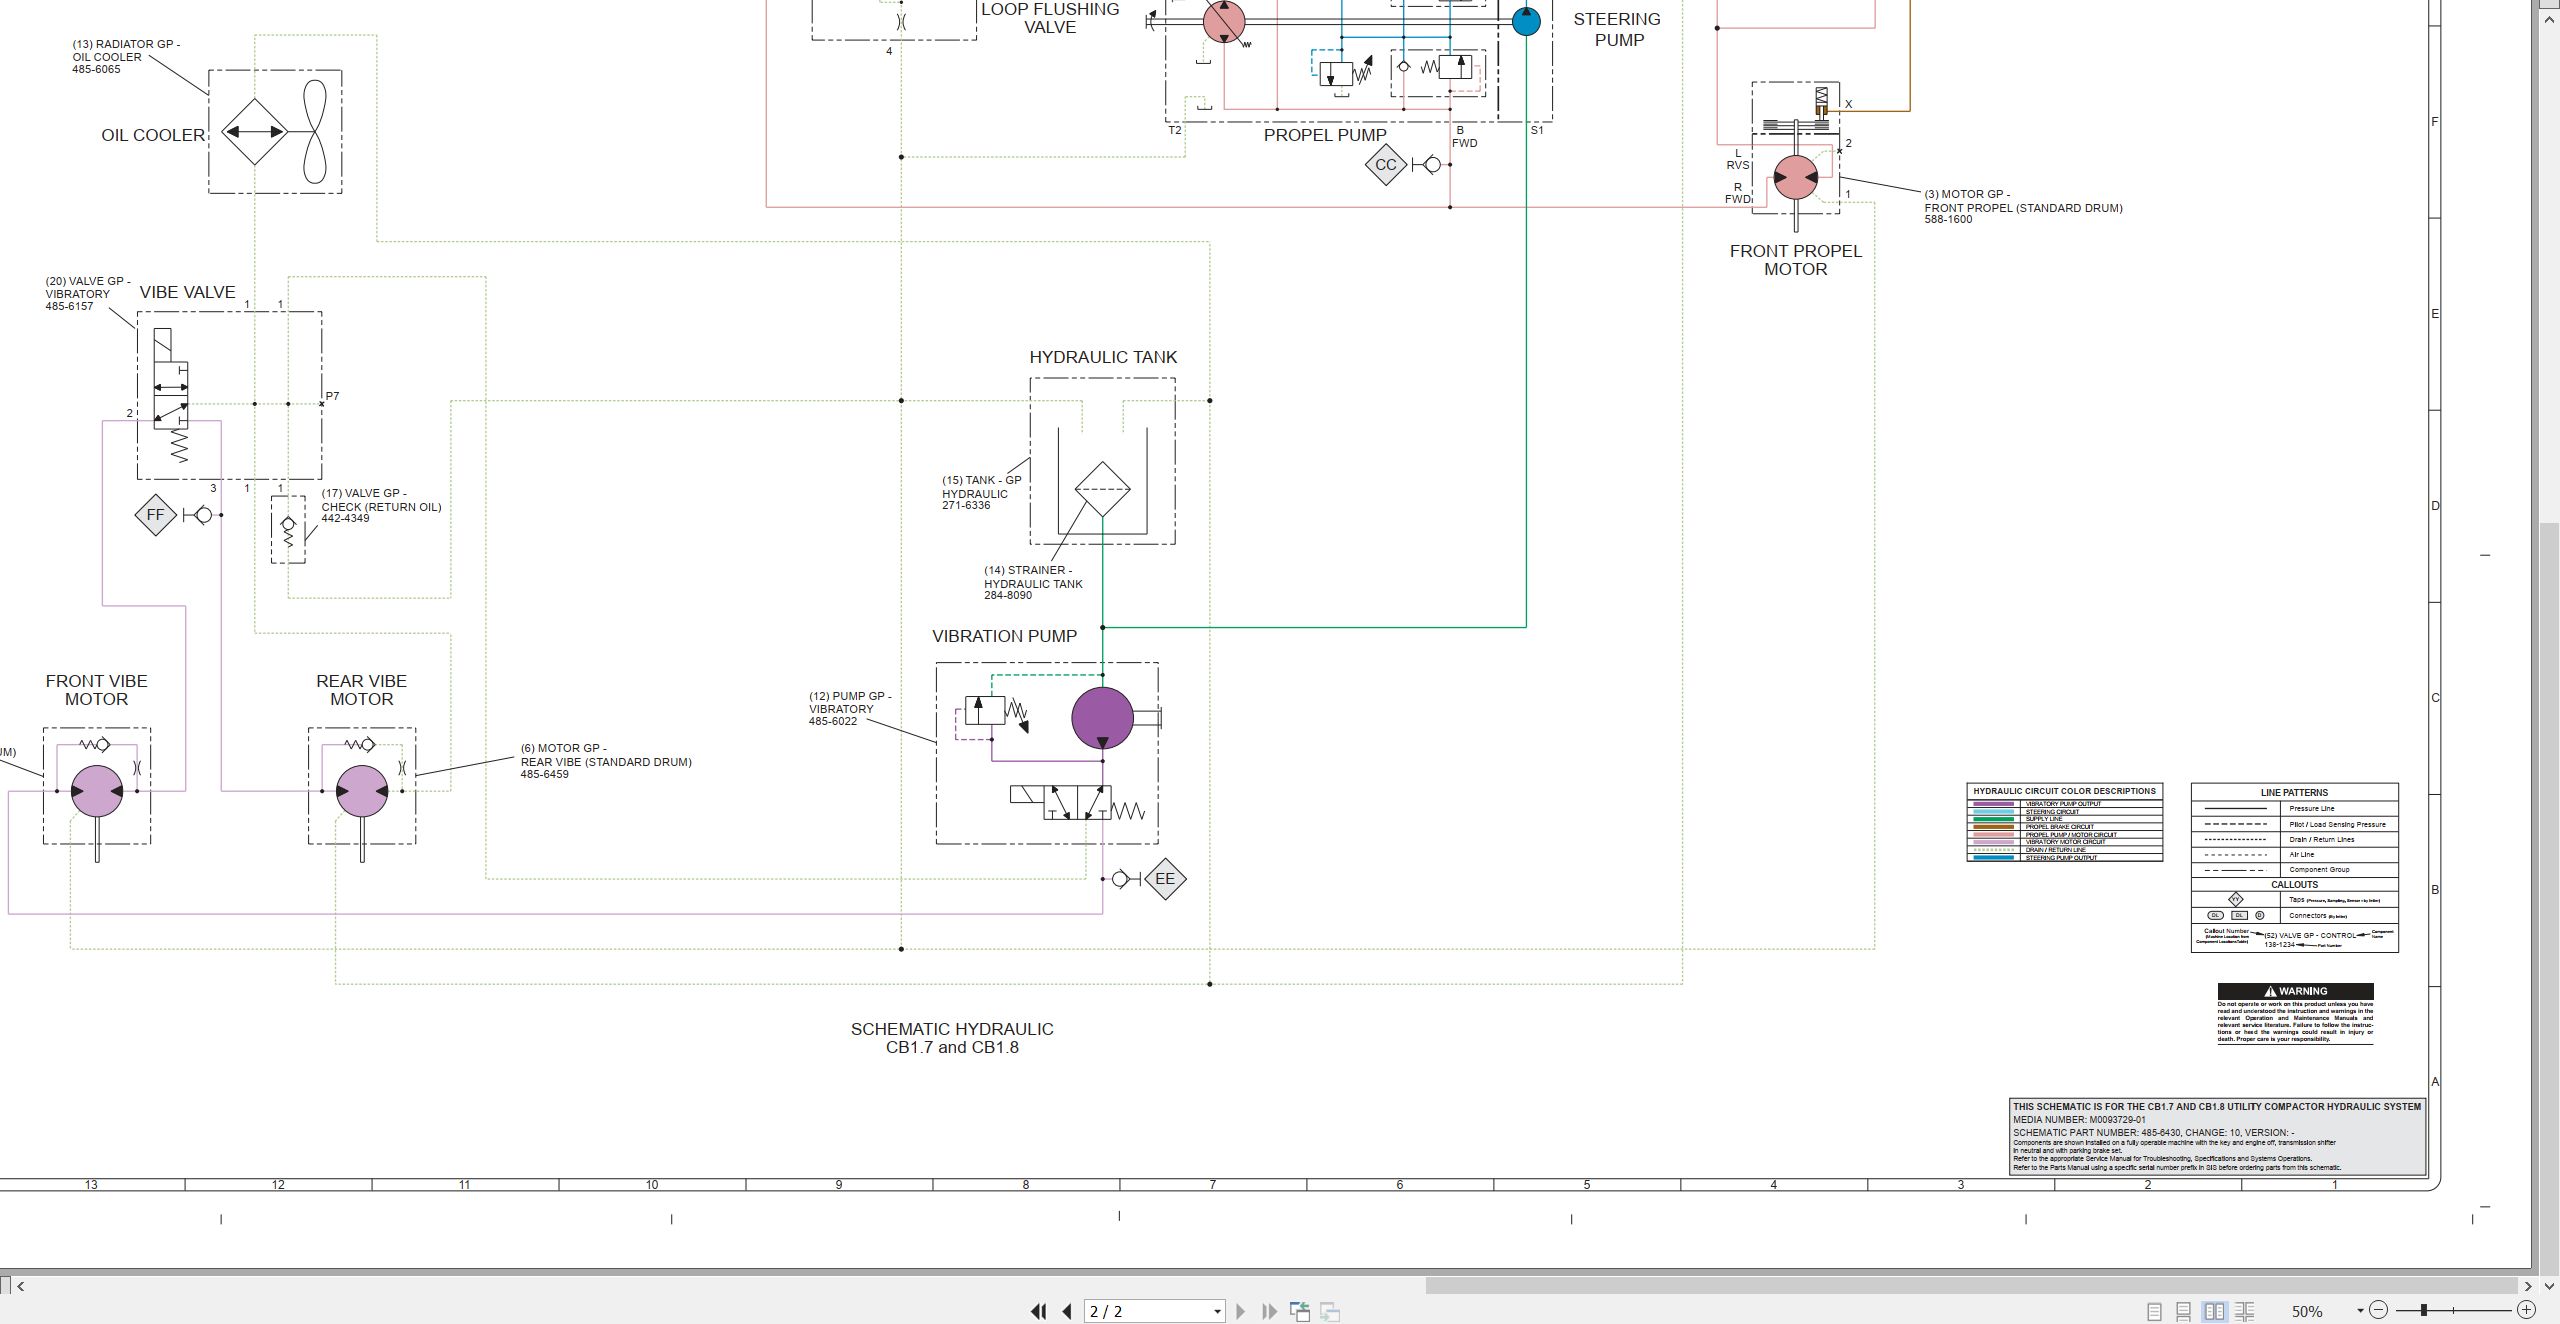Click the rear vibe motor circle symbol
Viewport: 2560px width, 1324px height.
click(362, 791)
